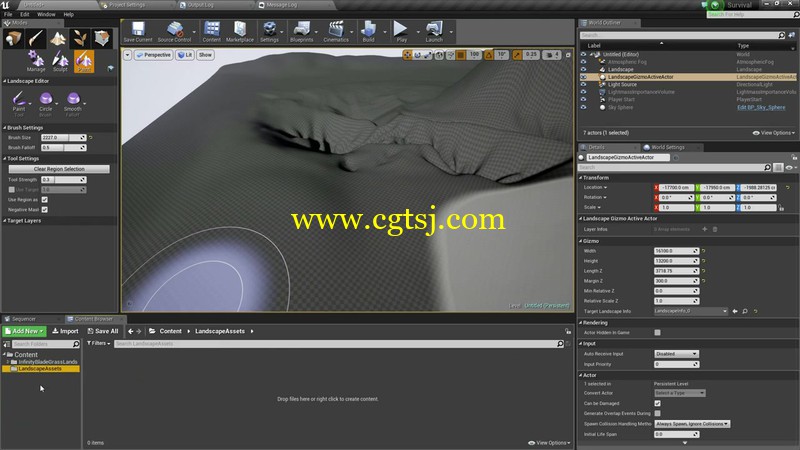Toggle world/local coordinate system icon
800x450 pixels.
(439, 55)
